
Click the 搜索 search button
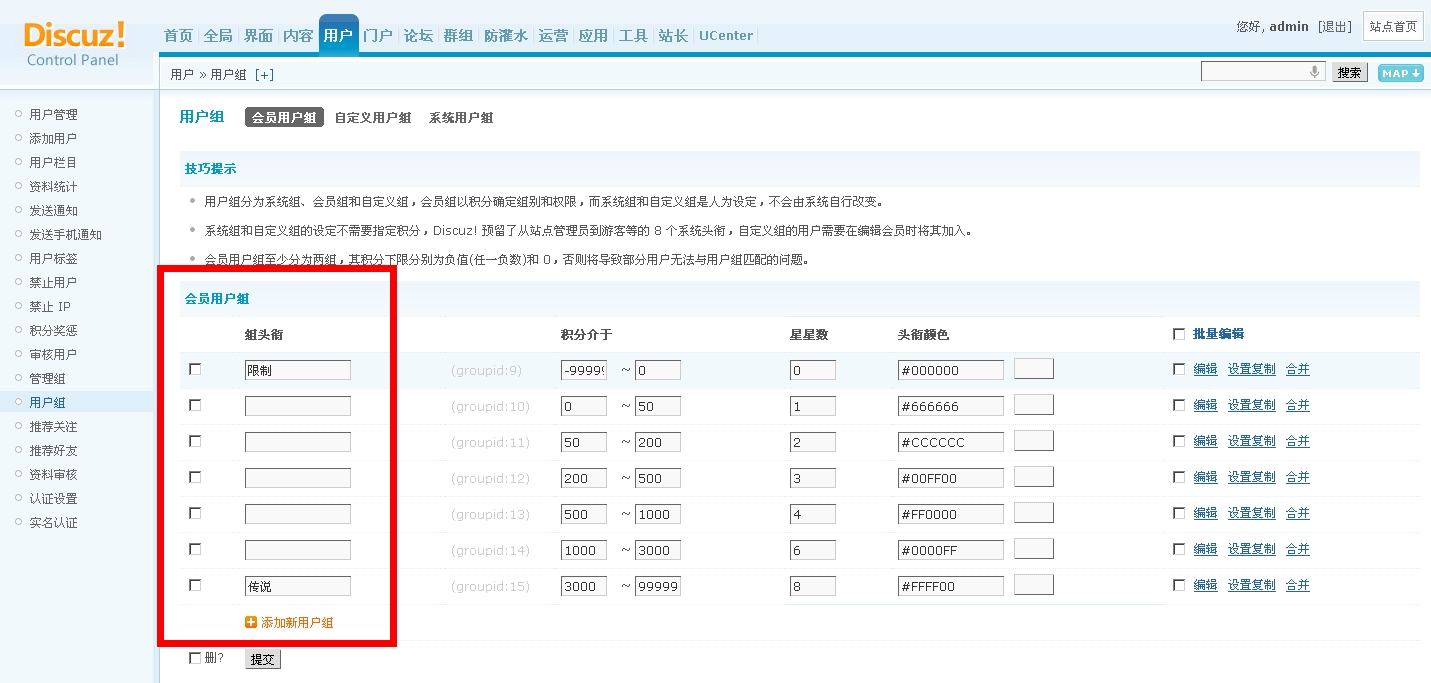point(1350,72)
